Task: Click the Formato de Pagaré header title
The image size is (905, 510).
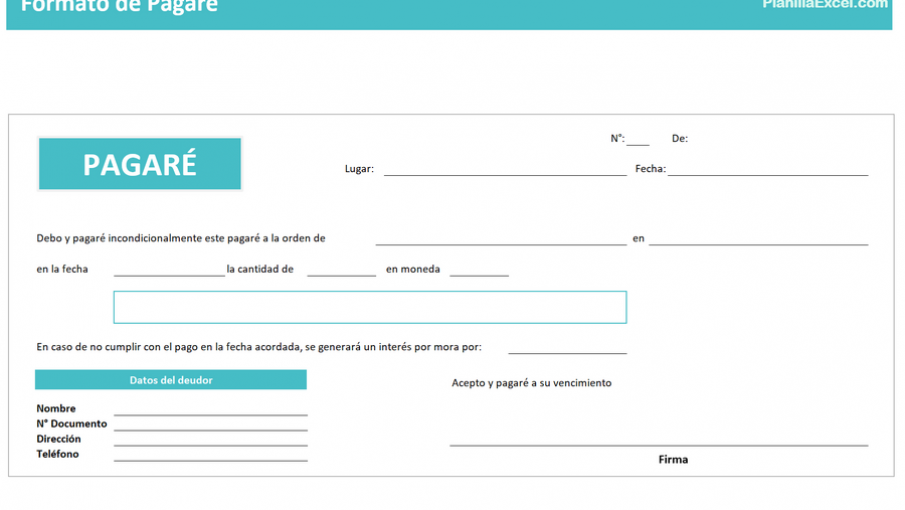Action: [x=119, y=7]
